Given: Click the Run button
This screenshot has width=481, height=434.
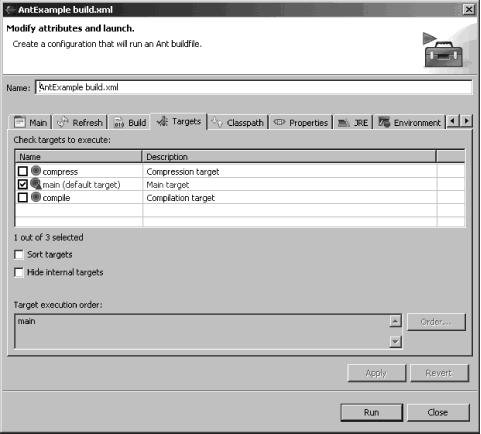Looking at the screenshot, I should [x=372, y=413].
